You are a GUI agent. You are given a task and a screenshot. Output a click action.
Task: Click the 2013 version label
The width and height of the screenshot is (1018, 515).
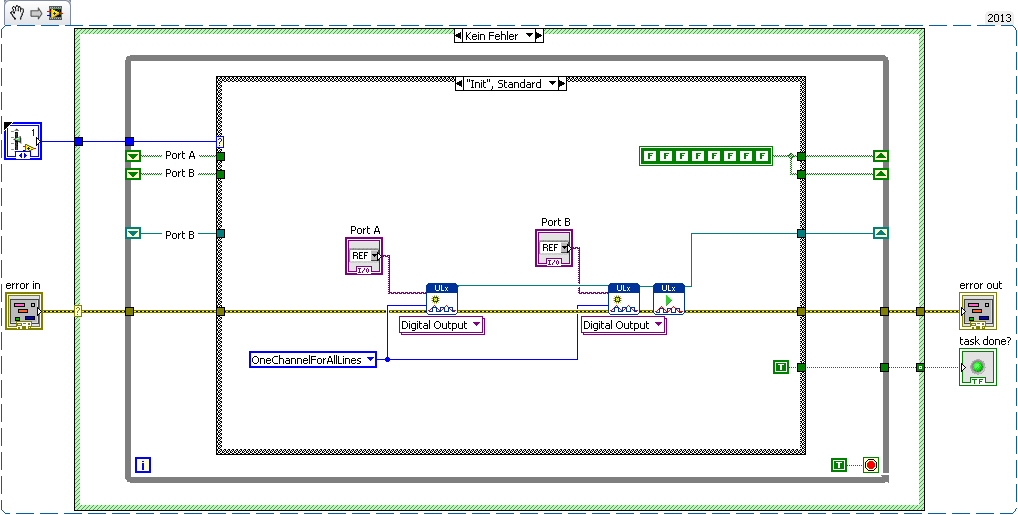point(999,18)
